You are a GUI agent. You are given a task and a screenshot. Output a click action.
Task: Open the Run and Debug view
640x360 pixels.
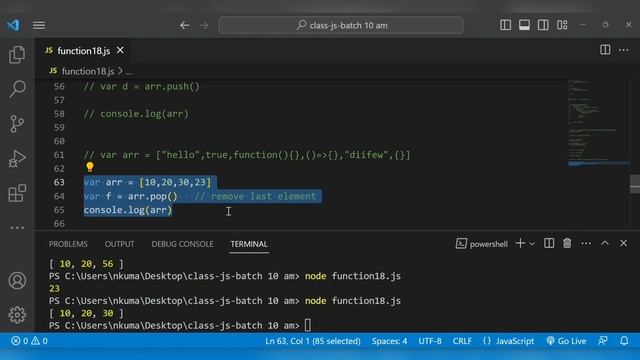(17, 158)
